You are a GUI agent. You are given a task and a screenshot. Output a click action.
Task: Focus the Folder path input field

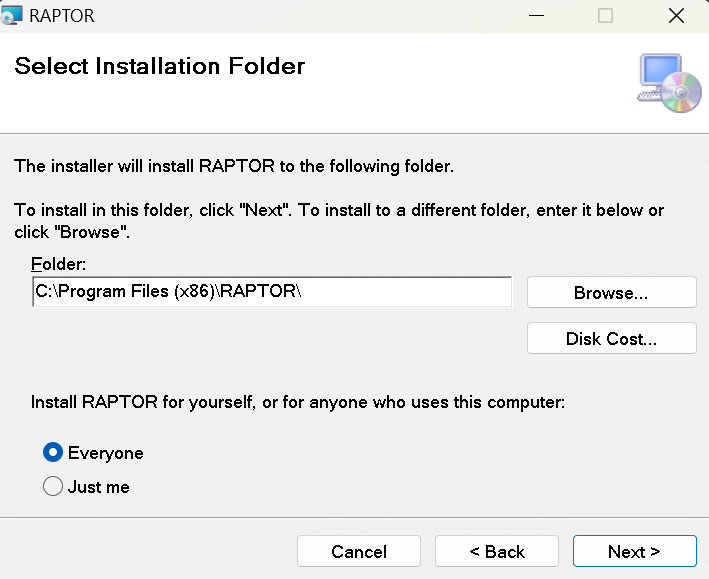pos(272,292)
